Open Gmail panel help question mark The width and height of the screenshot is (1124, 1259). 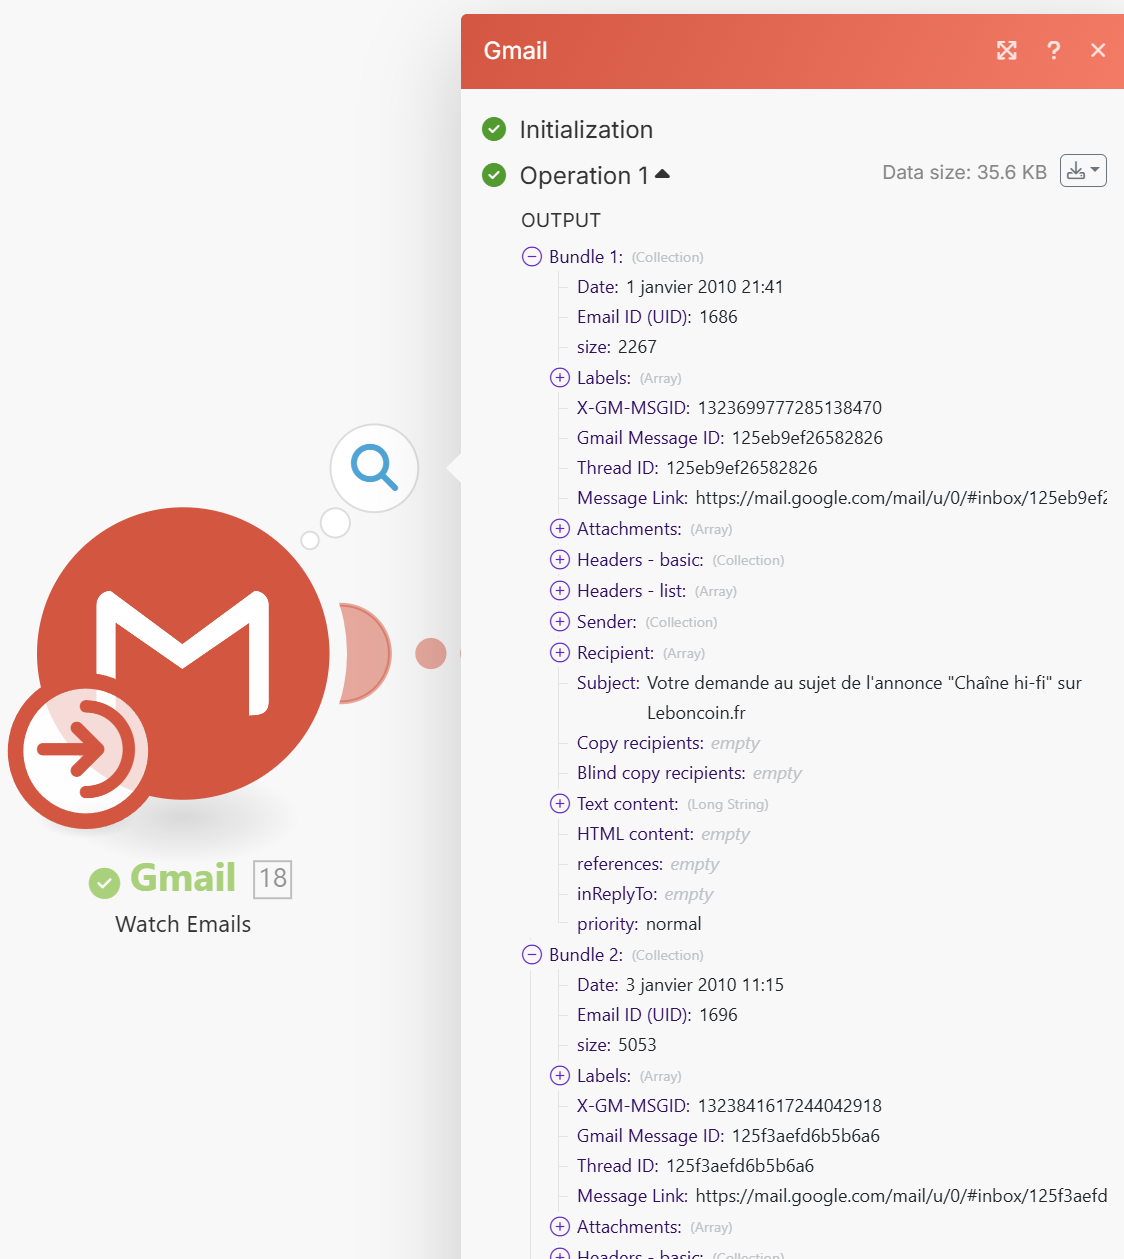(x=1053, y=51)
